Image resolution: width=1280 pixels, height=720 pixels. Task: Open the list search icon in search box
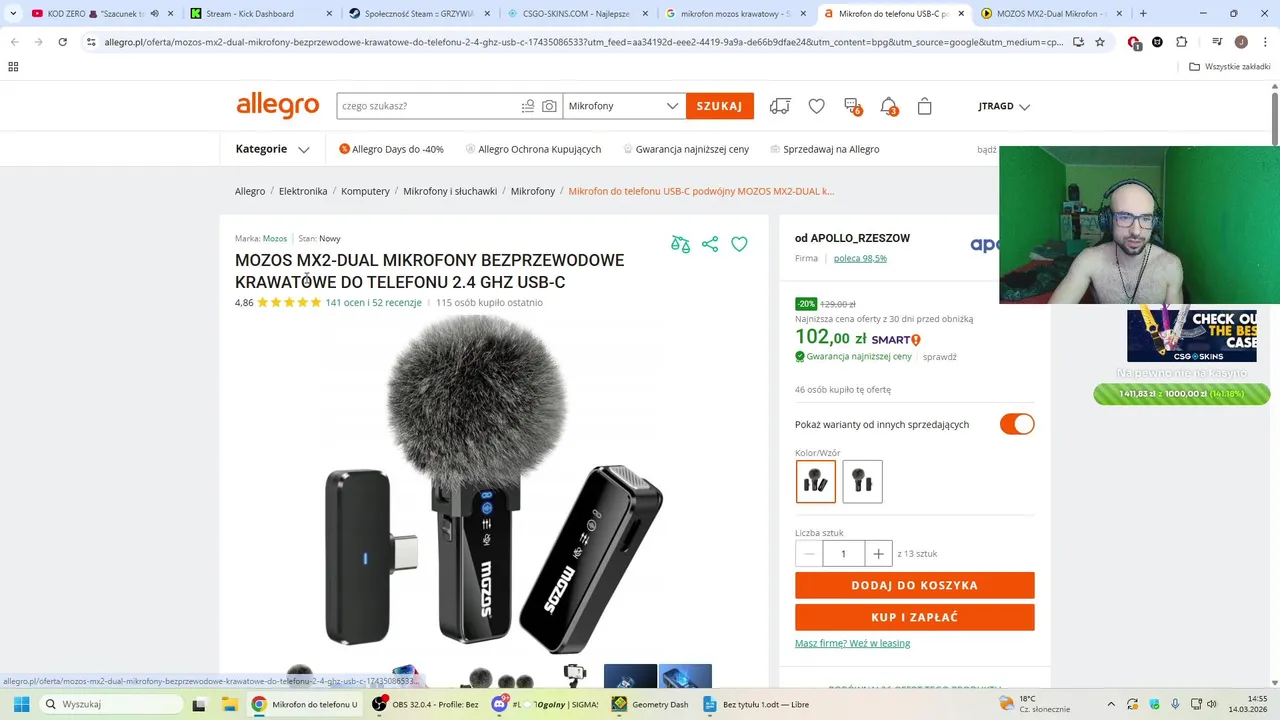pyautogui.click(x=528, y=106)
